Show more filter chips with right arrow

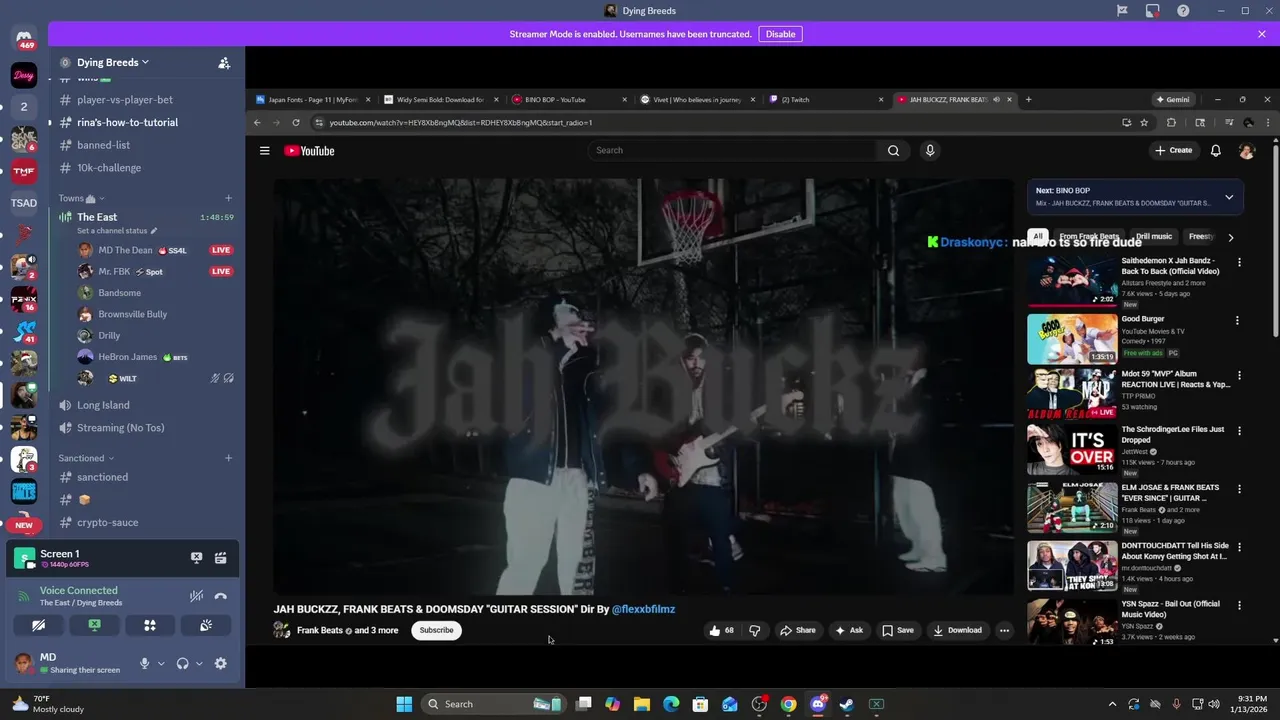[x=1230, y=237]
